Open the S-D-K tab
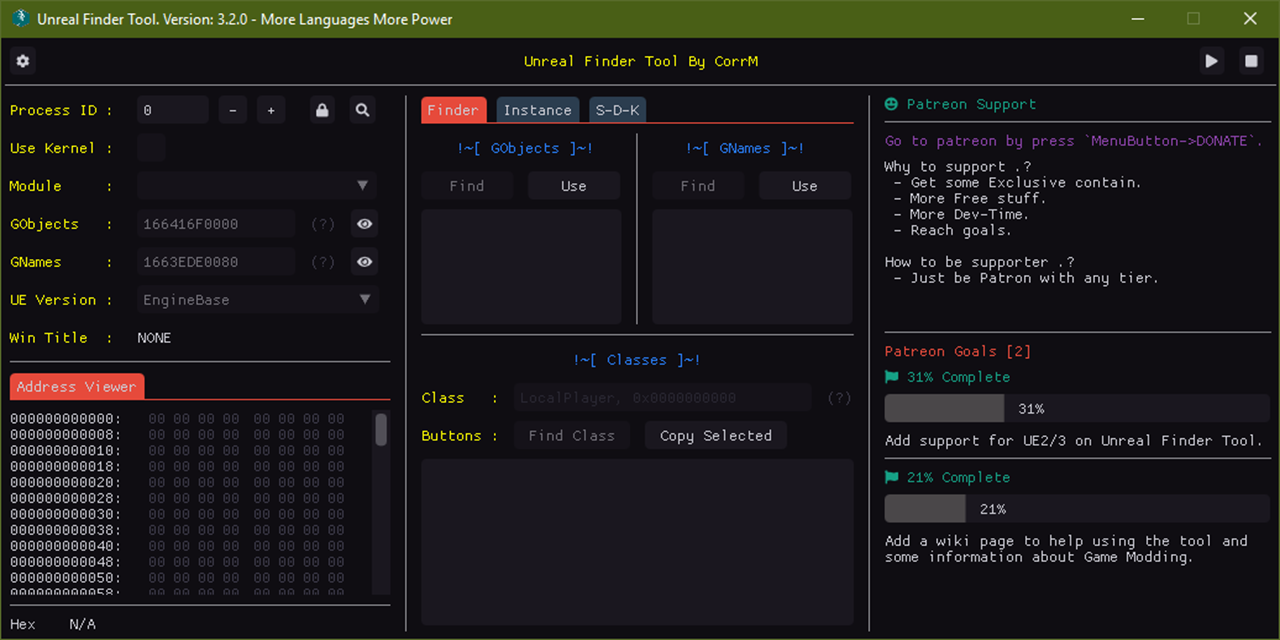The height and width of the screenshot is (640, 1280). (617, 110)
